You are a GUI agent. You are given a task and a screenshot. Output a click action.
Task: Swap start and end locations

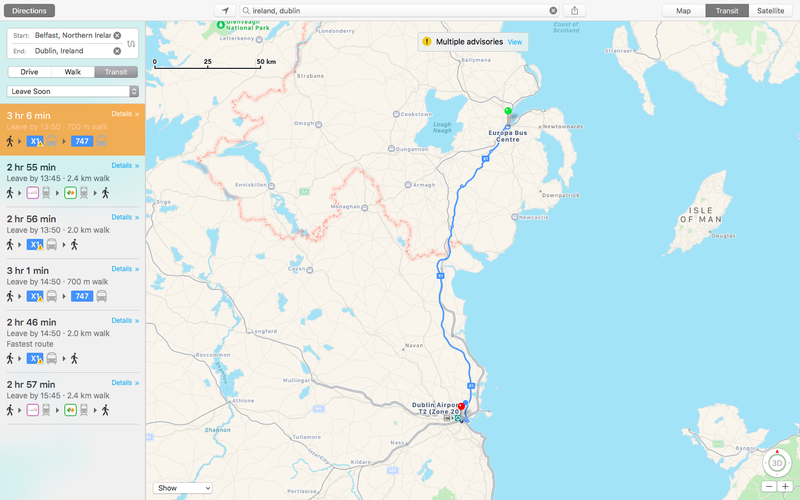pos(131,43)
